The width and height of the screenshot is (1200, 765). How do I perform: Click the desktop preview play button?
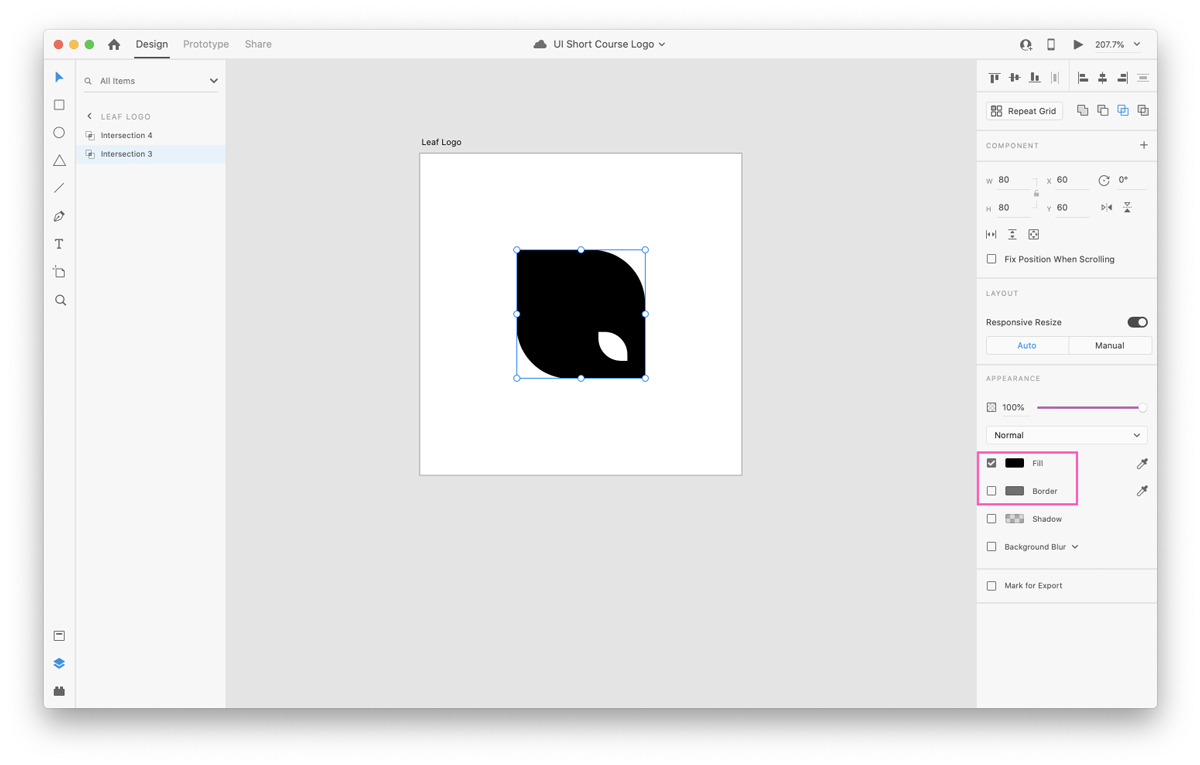(x=1078, y=44)
